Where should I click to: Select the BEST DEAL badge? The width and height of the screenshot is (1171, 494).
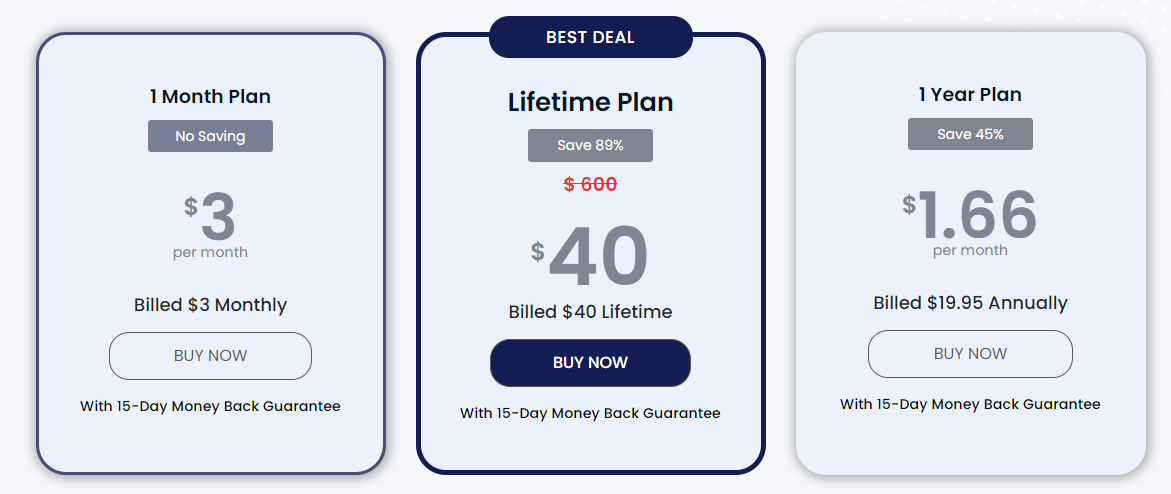click(591, 37)
